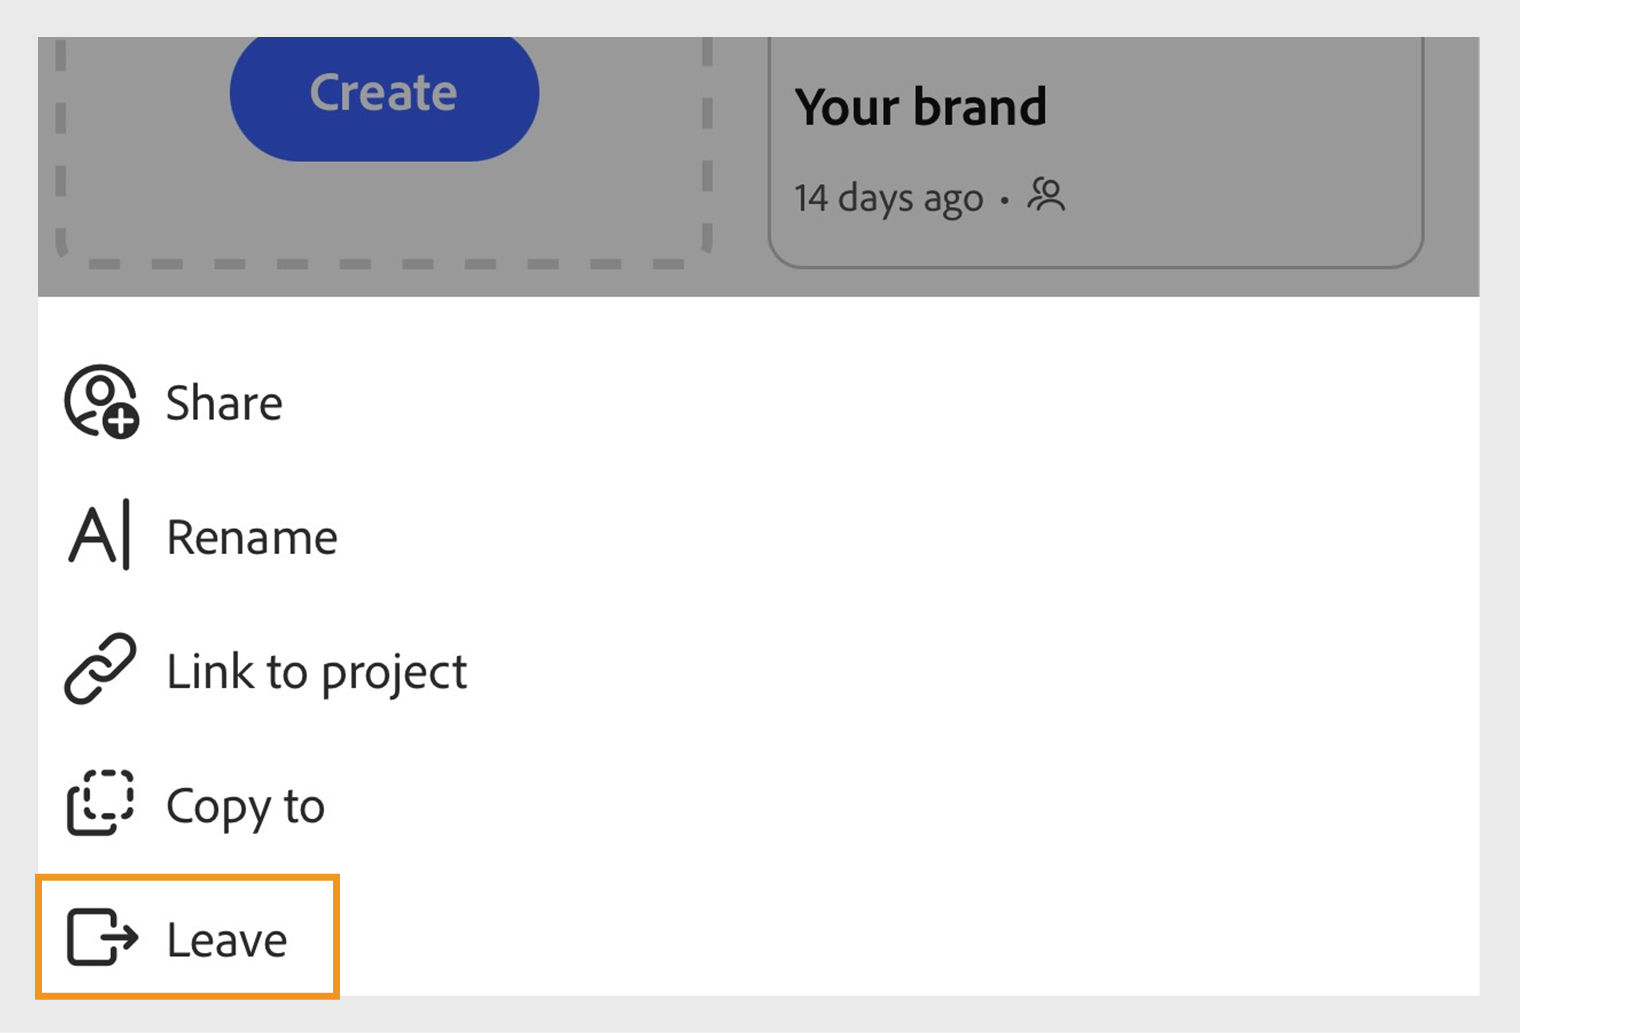Choose Copy to from the menu

244,805
